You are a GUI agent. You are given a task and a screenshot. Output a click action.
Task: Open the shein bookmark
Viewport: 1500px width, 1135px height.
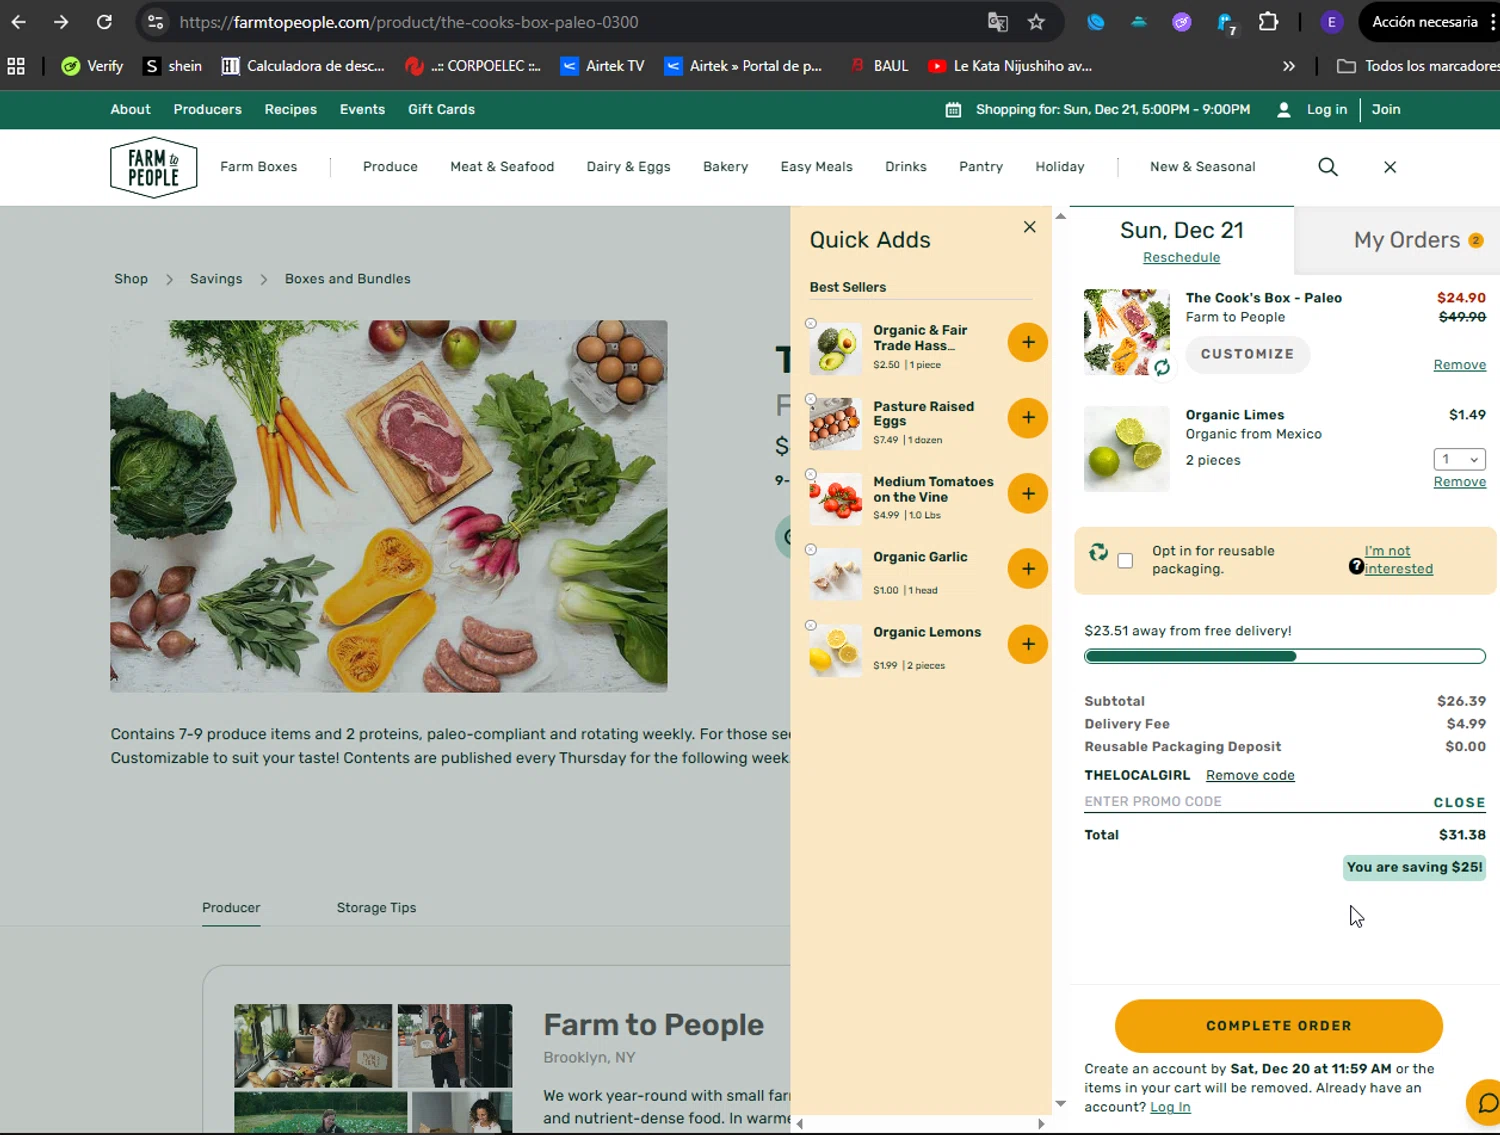pos(173,66)
